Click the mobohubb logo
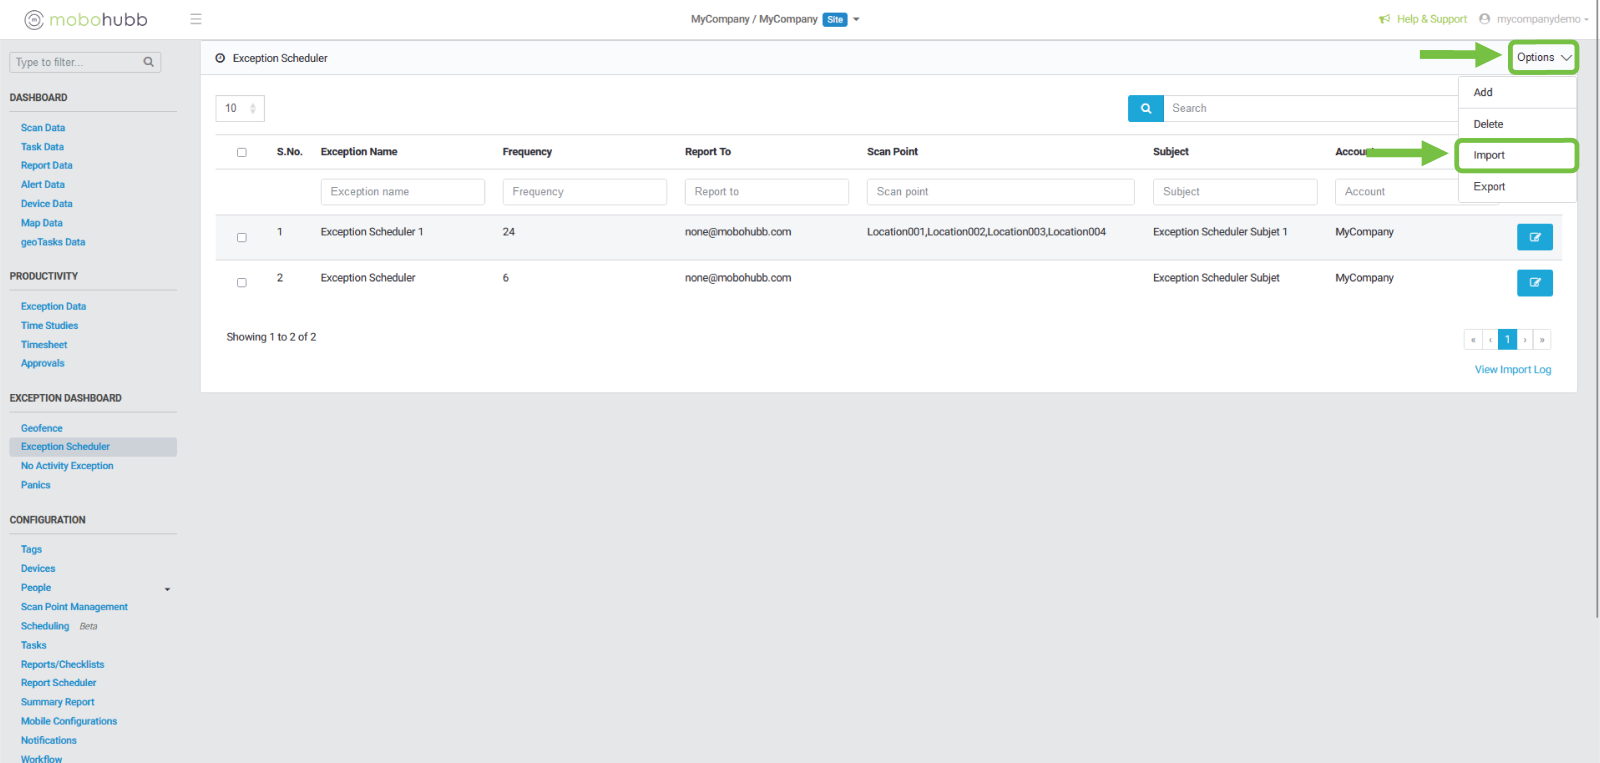 coord(86,19)
